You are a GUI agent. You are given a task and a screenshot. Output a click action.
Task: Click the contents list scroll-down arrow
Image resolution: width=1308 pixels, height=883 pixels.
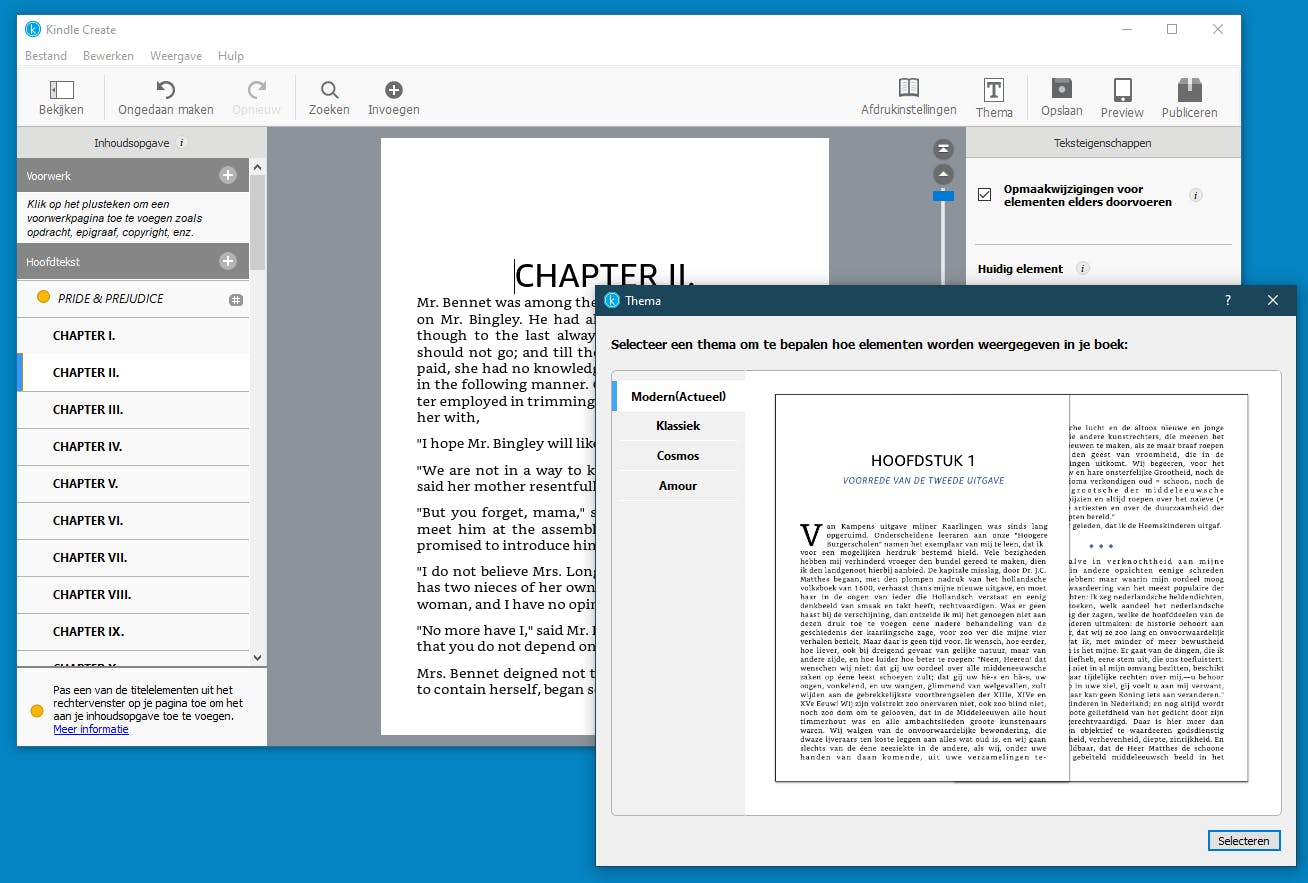pyautogui.click(x=257, y=658)
